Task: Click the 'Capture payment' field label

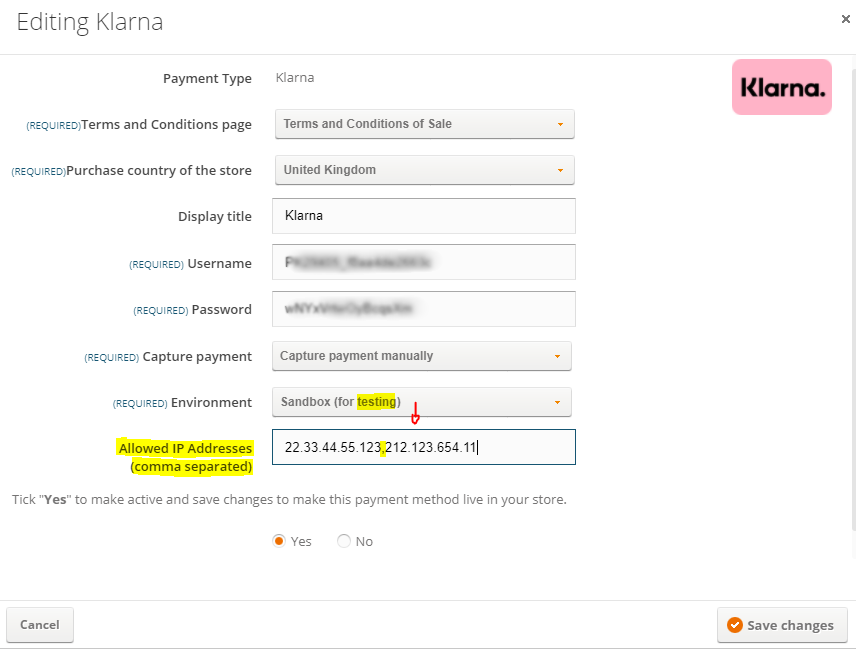Action: click(x=197, y=357)
